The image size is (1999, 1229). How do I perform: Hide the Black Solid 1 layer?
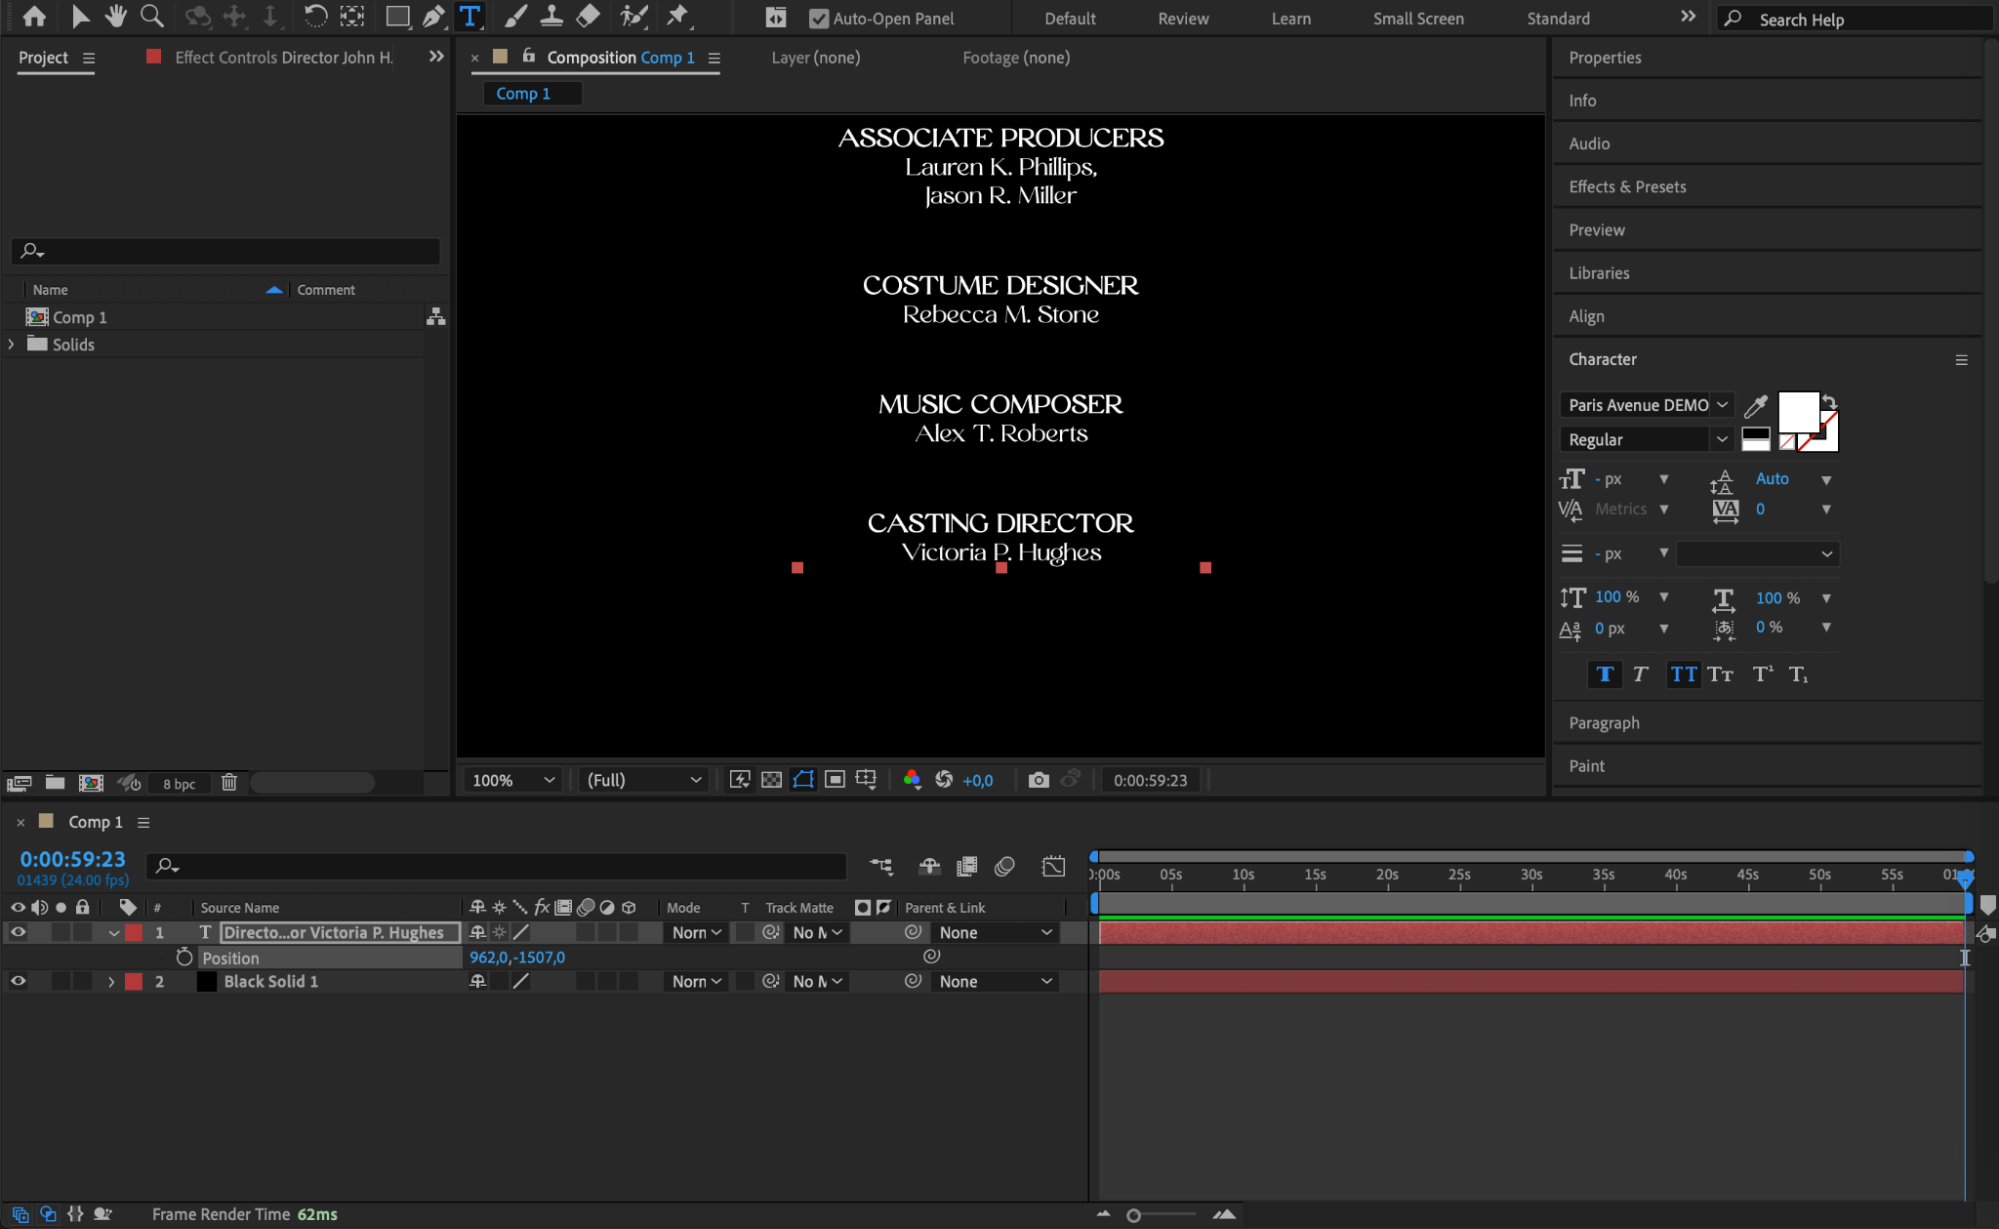pos(18,981)
